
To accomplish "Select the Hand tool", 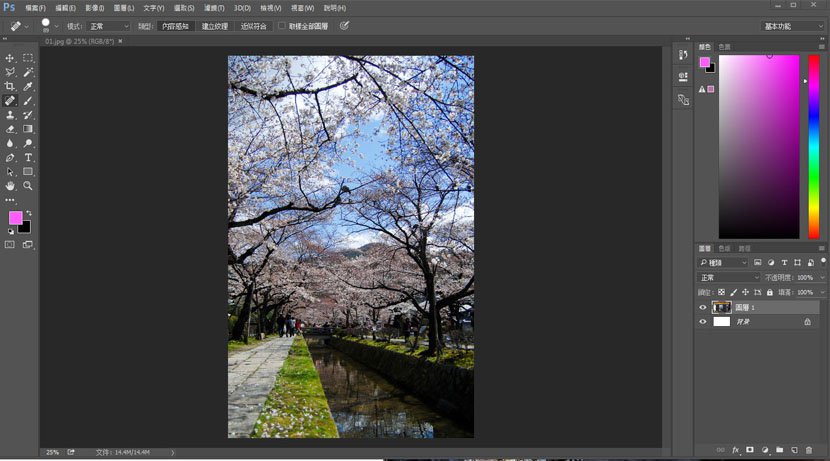I will pos(10,186).
